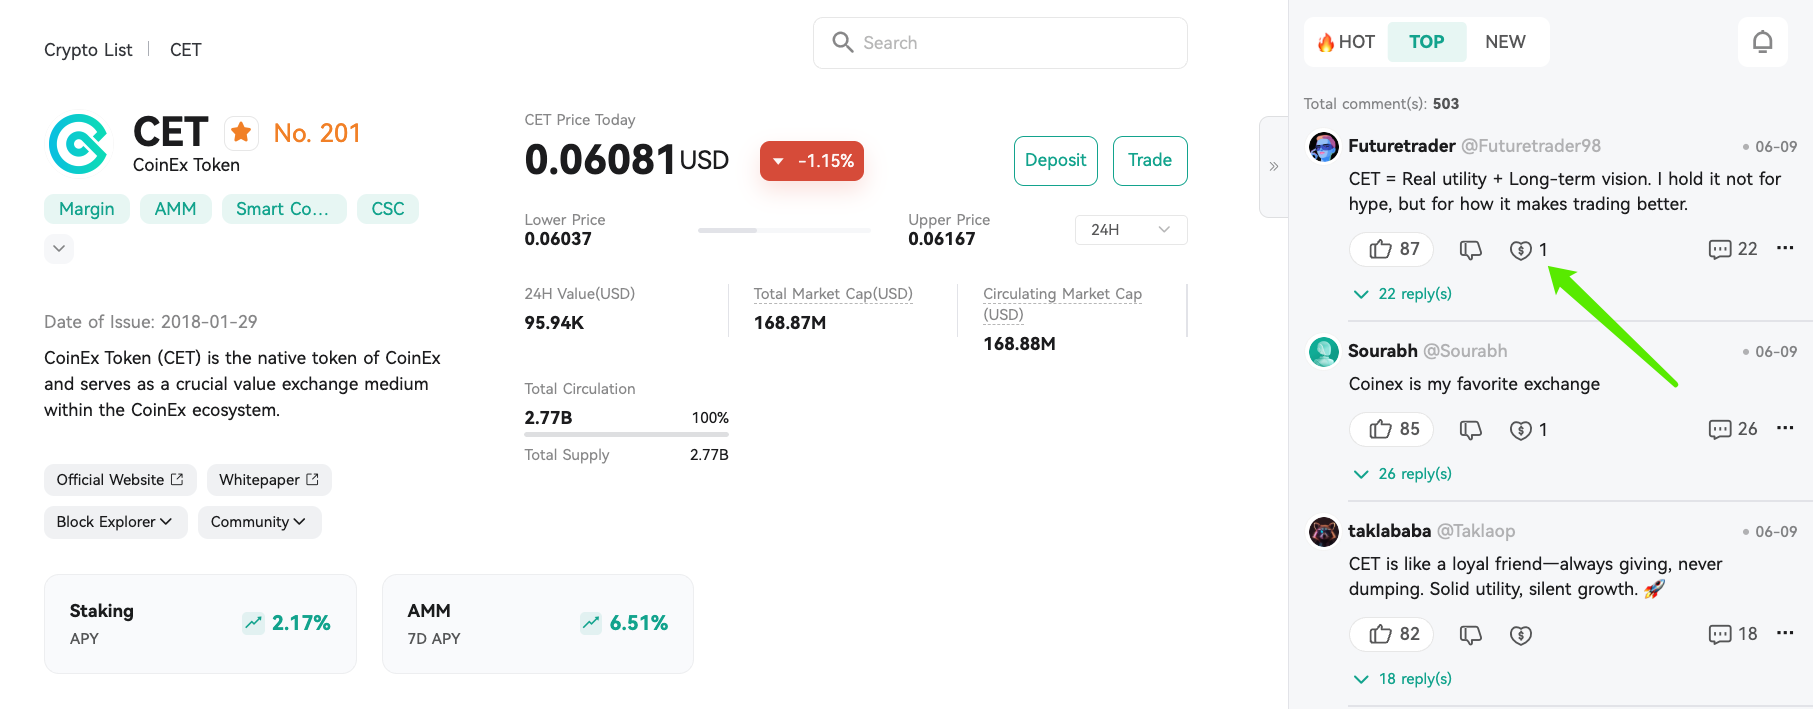Switch to the TOP comments tab

1427,42
